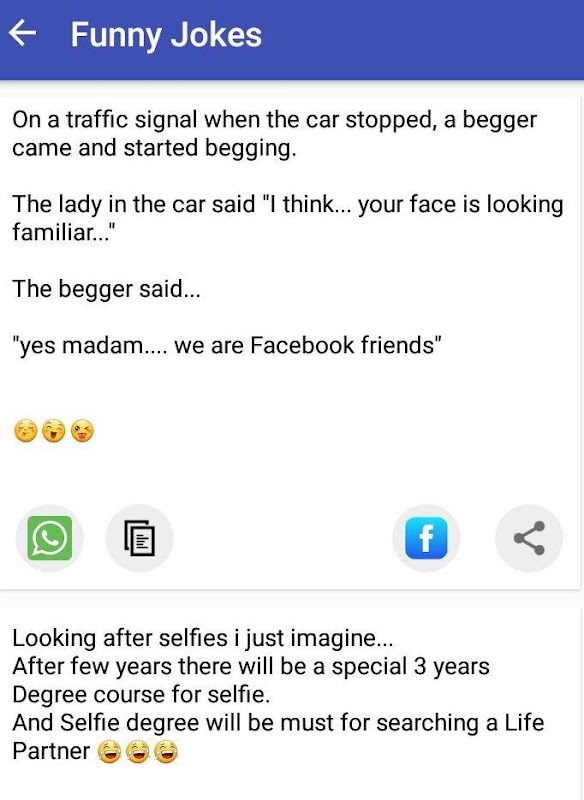The height and width of the screenshot is (800, 584).
Task: Share the joke on Facebook
Action: click(x=426, y=538)
